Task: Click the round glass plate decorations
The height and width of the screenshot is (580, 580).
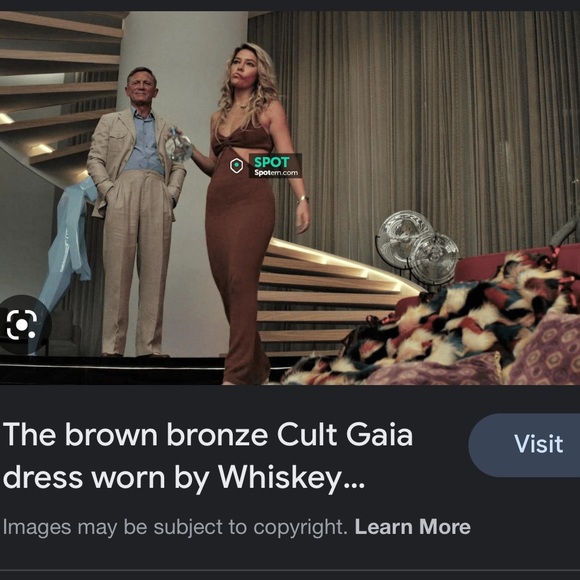Action: pyautogui.click(x=418, y=248)
